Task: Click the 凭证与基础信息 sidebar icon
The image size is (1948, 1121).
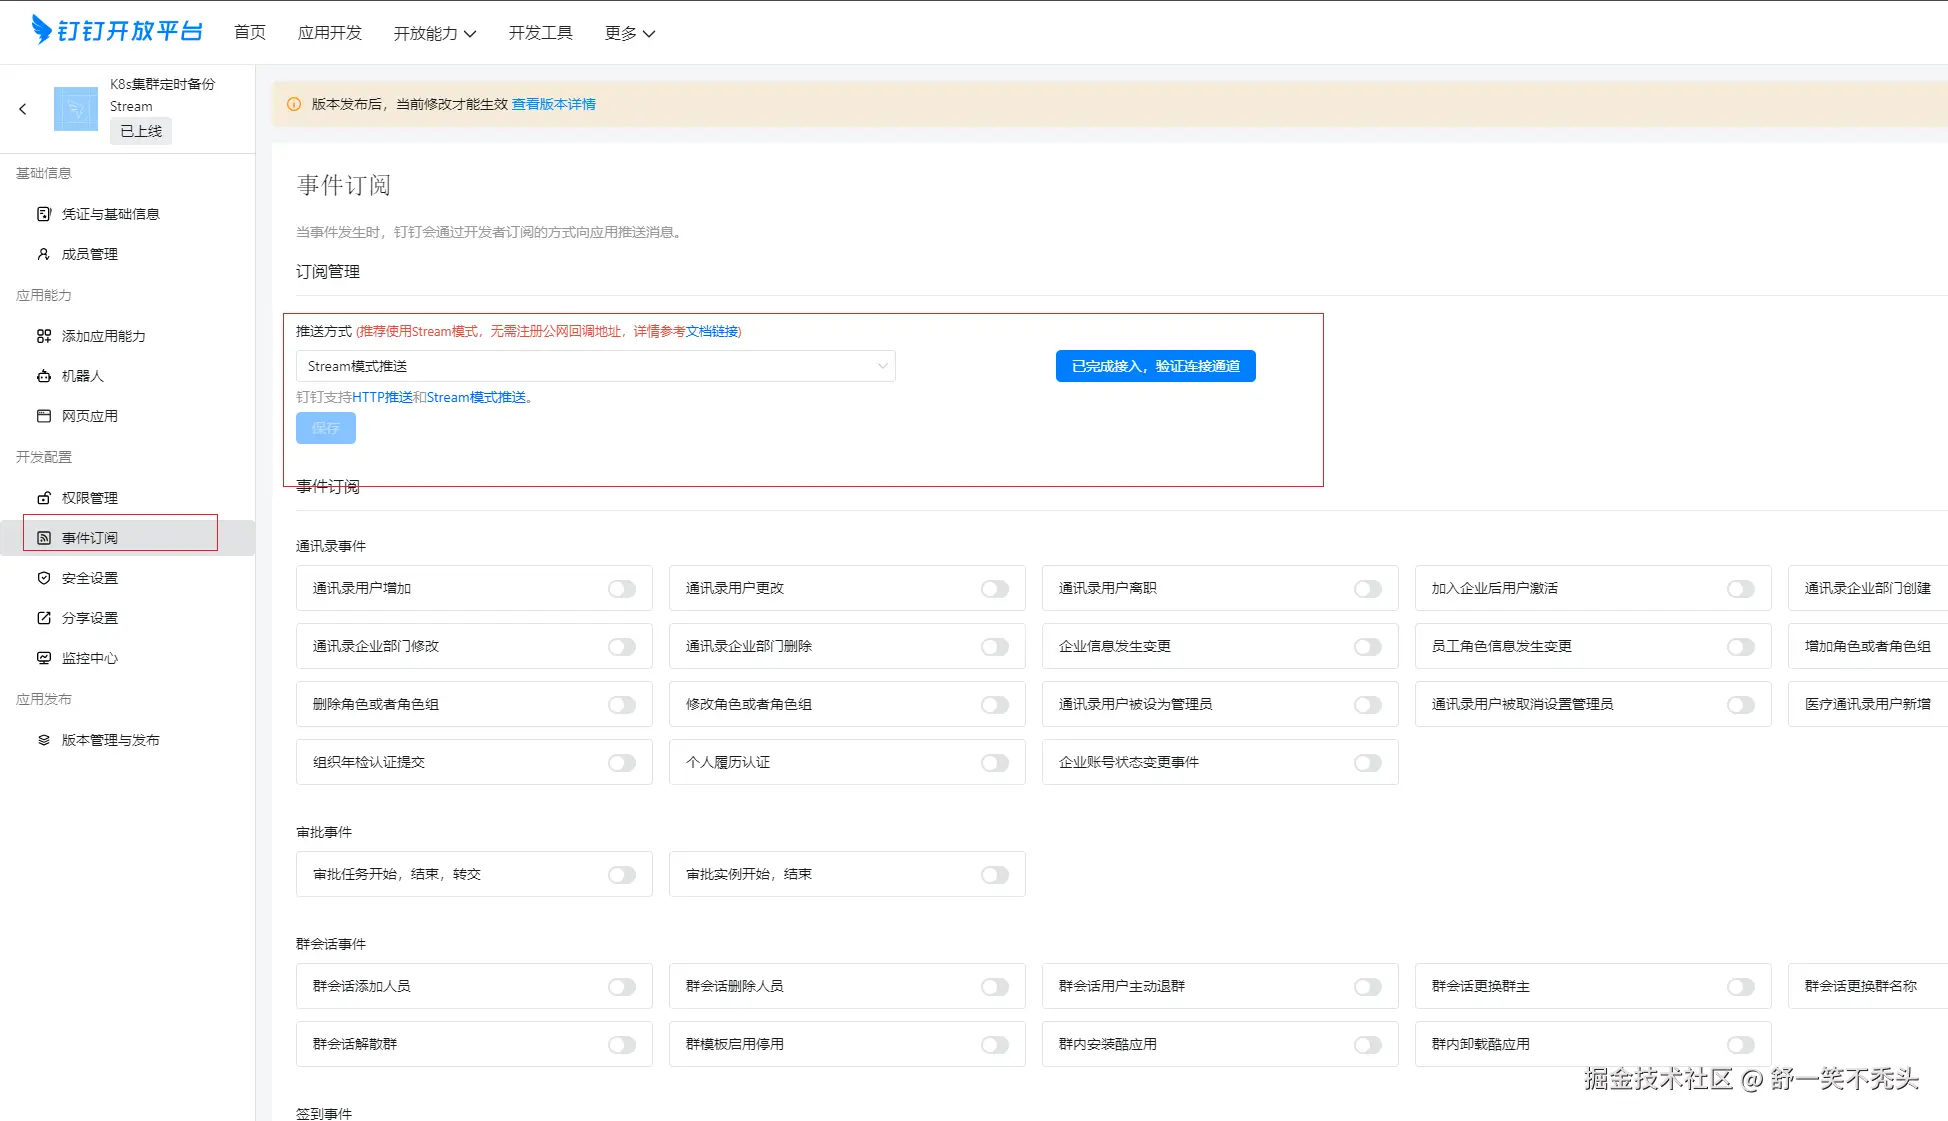Action: (x=43, y=214)
